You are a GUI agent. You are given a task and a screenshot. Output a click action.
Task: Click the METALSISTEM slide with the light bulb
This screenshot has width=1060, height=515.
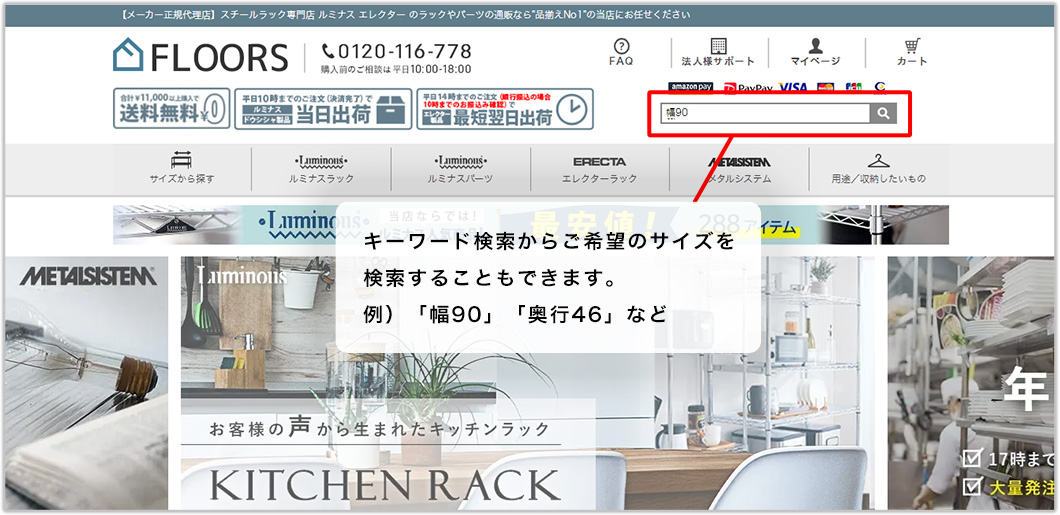(x=87, y=383)
